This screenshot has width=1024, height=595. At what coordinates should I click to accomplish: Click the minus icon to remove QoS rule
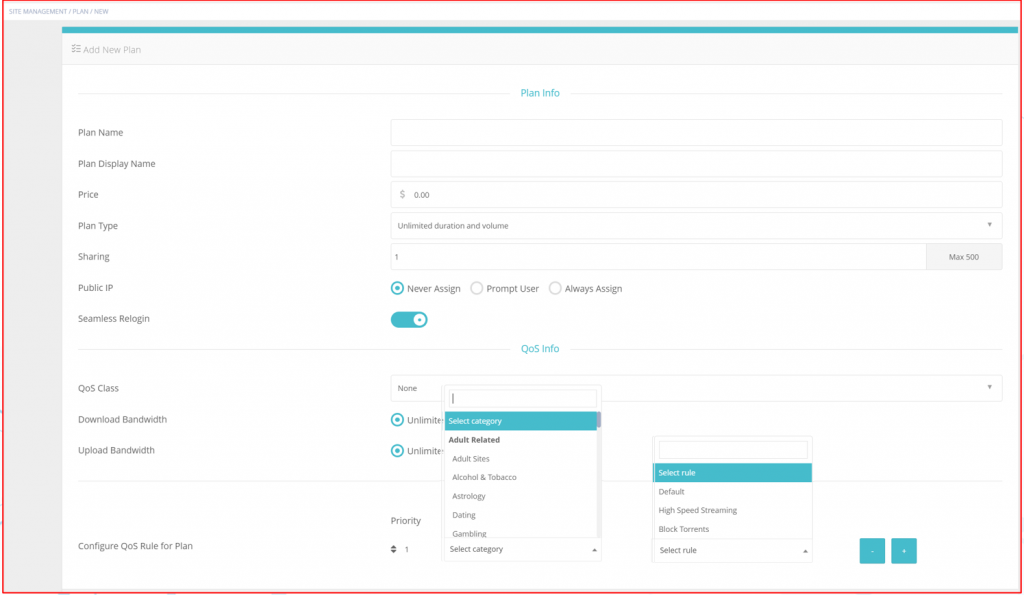tap(871, 550)
